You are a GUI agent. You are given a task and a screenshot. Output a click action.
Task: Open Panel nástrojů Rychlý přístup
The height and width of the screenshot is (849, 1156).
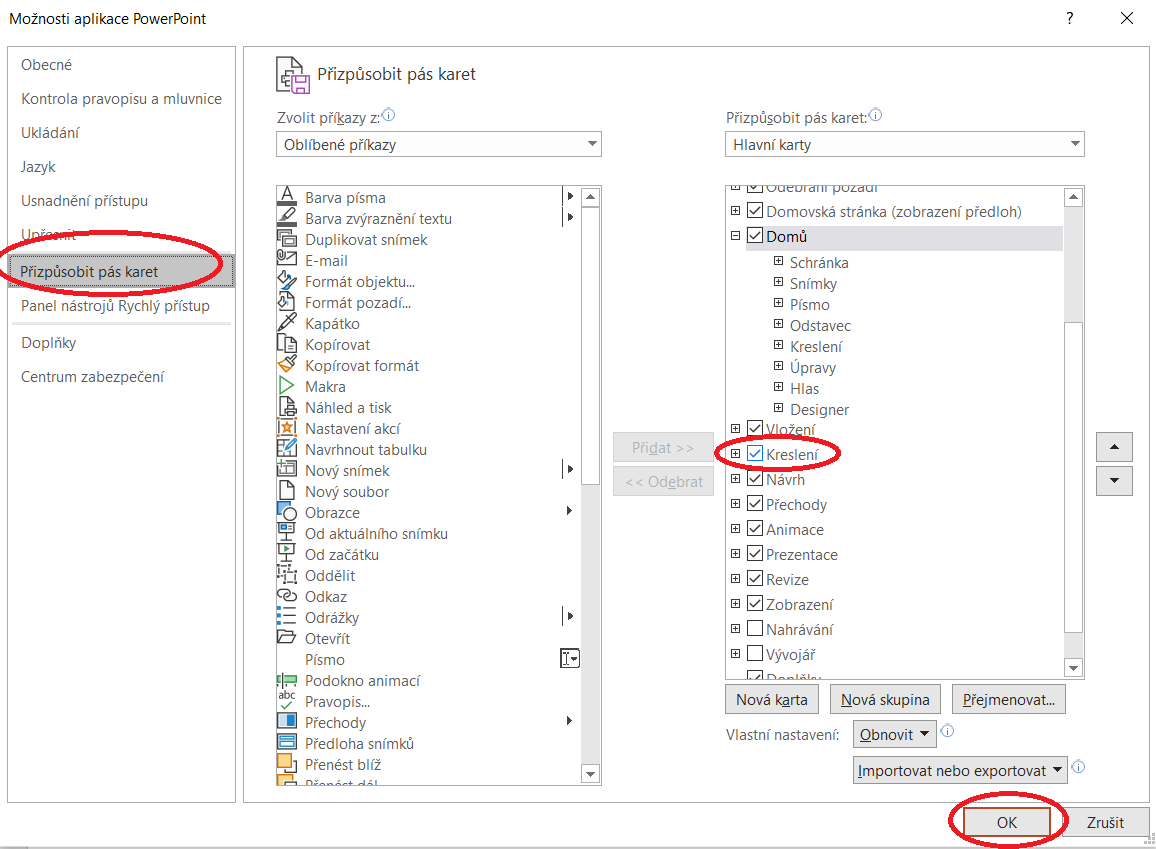coord(116,306)
